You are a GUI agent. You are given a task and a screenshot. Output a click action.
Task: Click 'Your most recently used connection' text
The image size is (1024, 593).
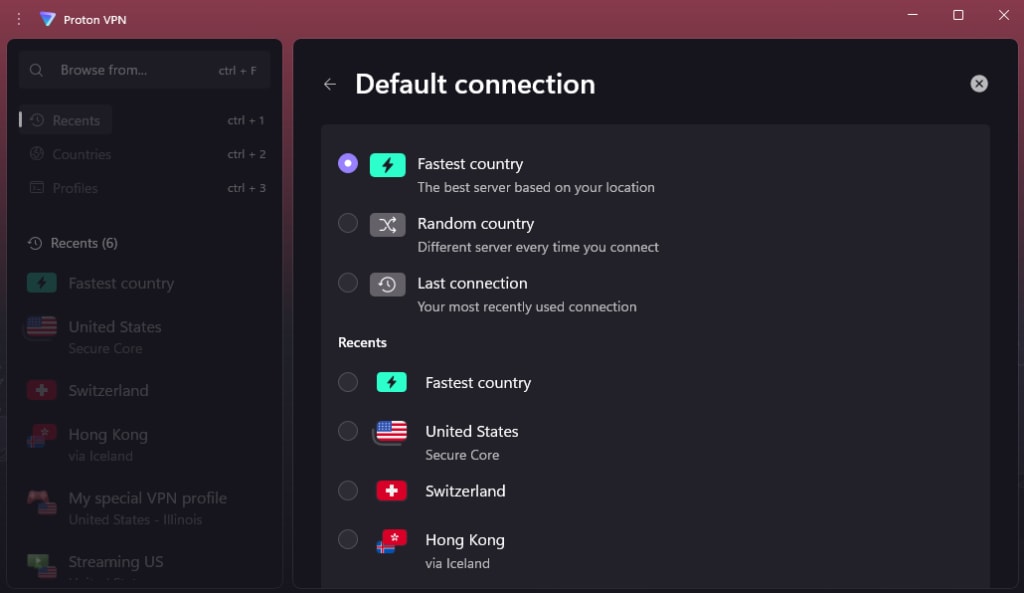point(527,307)
